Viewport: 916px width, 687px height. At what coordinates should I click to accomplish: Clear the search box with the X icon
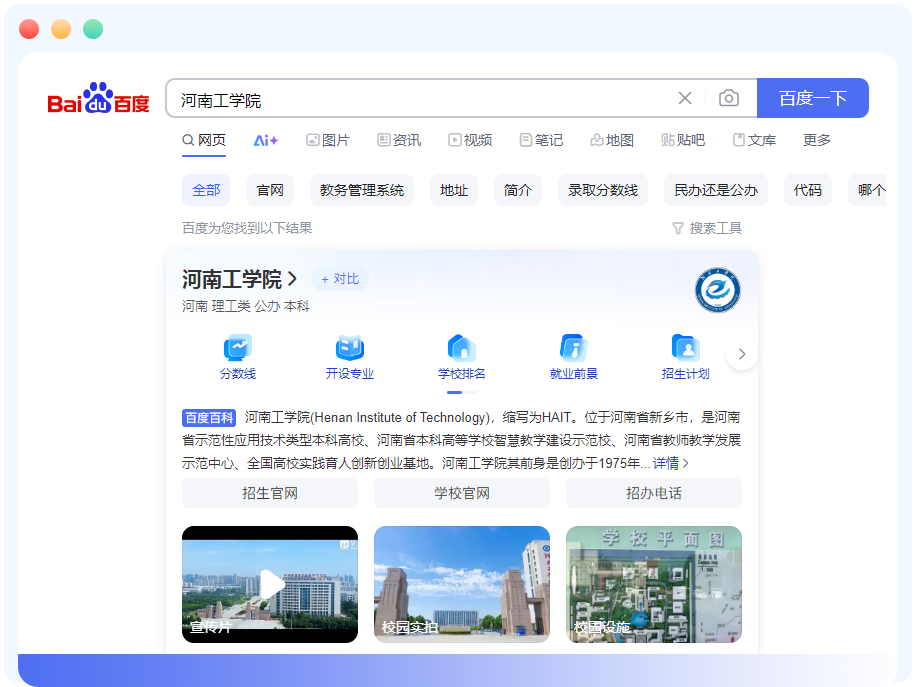click(685, 98)
